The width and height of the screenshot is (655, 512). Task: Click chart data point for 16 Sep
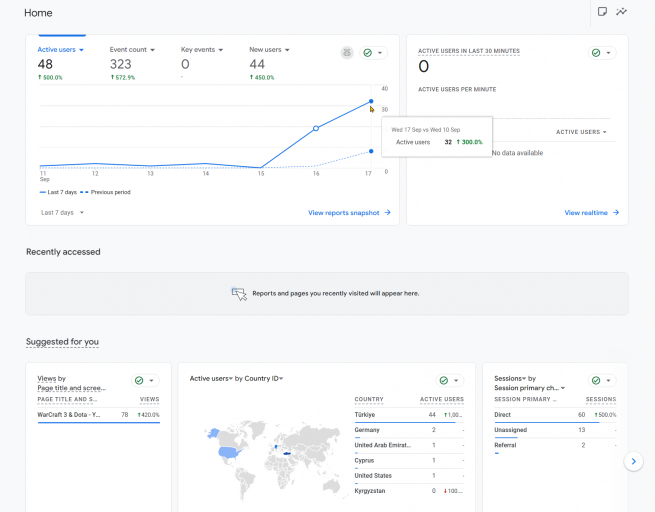tap(316, 128)
